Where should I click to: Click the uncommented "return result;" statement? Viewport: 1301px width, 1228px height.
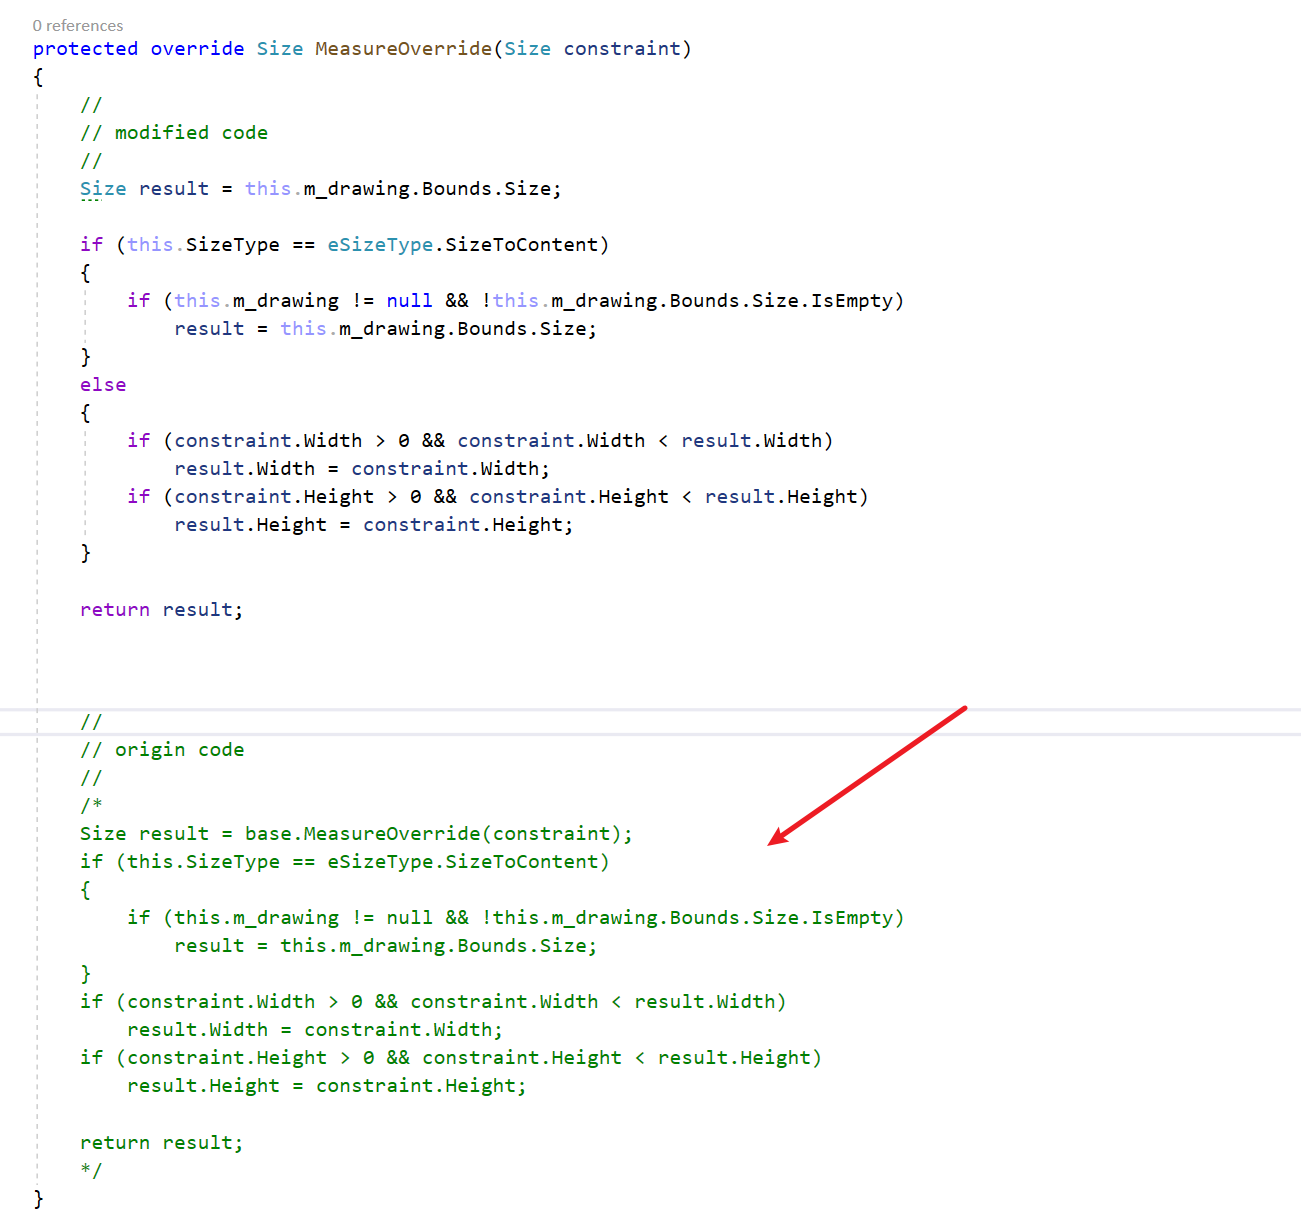[x=161, y=610]
